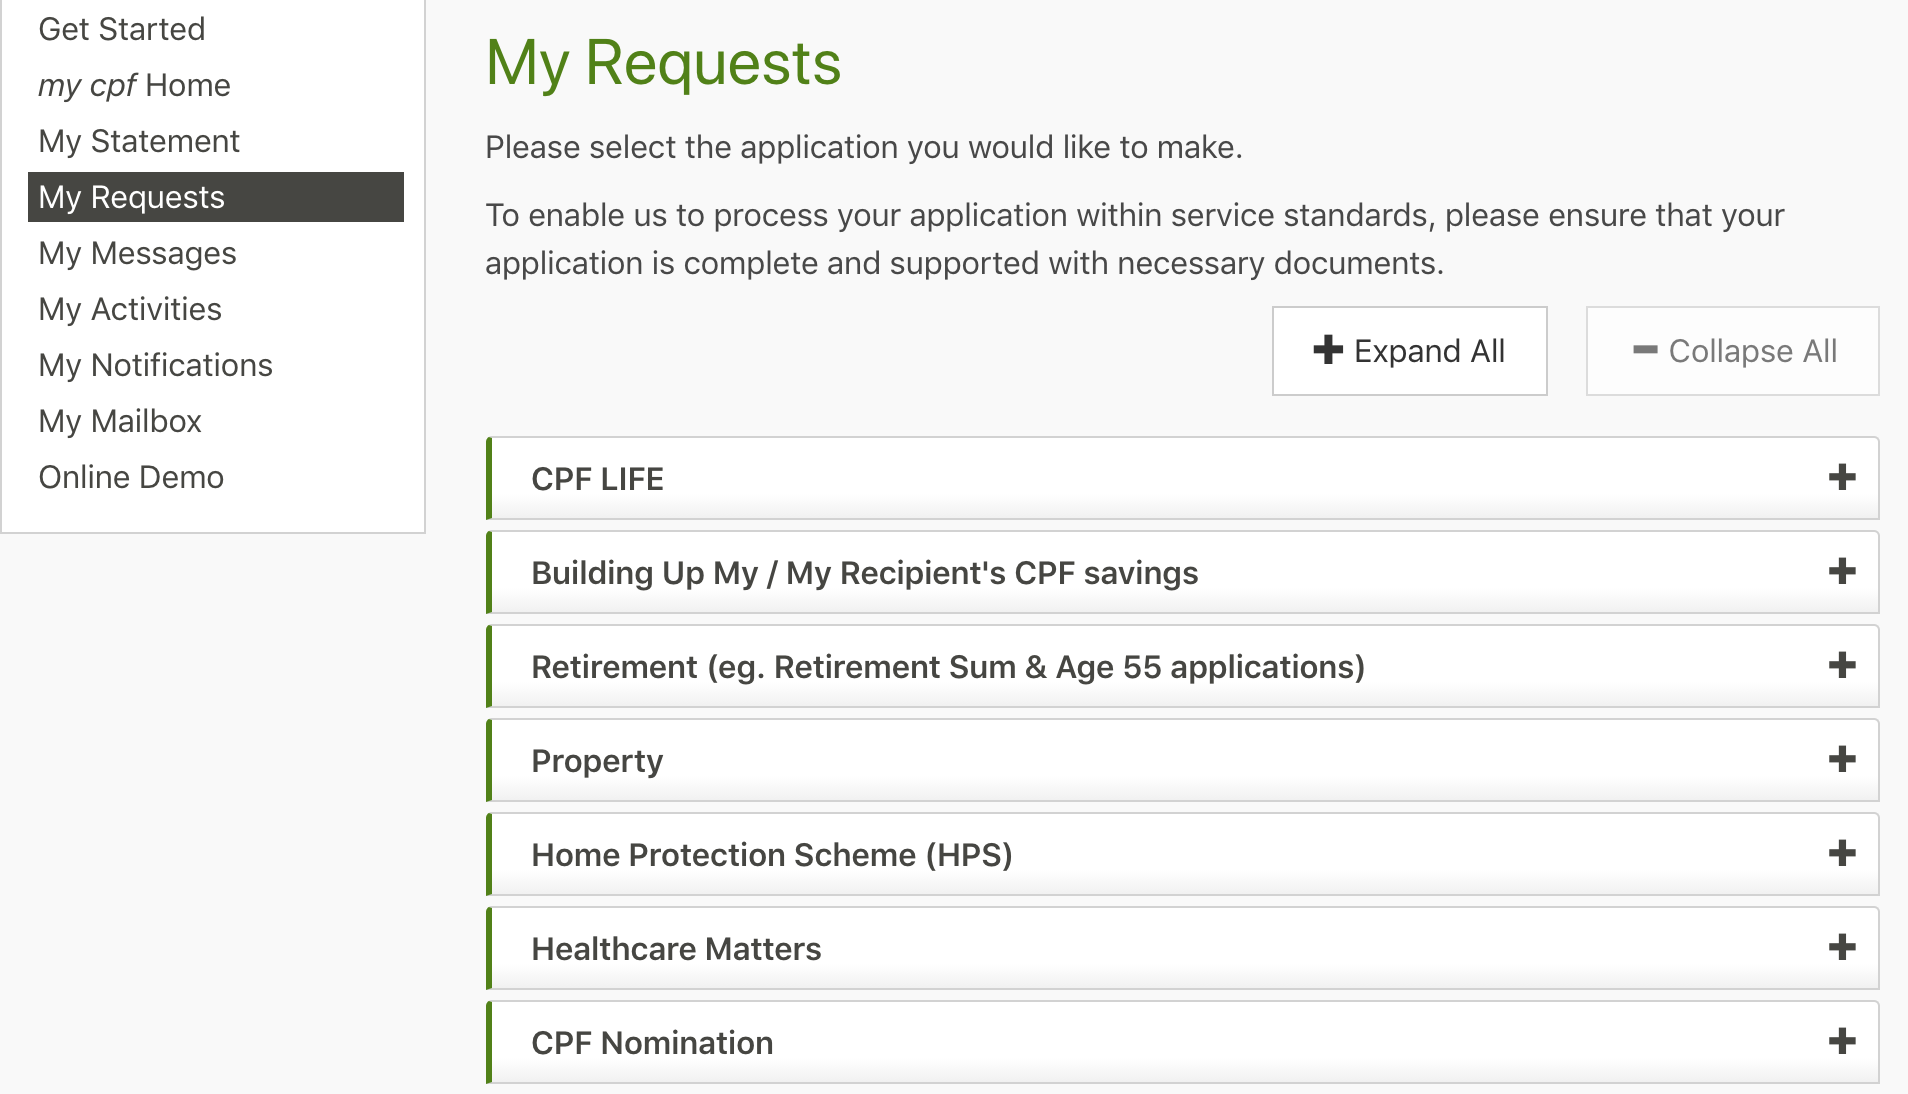Select My Requests sidebar item

tap(216, 197)
